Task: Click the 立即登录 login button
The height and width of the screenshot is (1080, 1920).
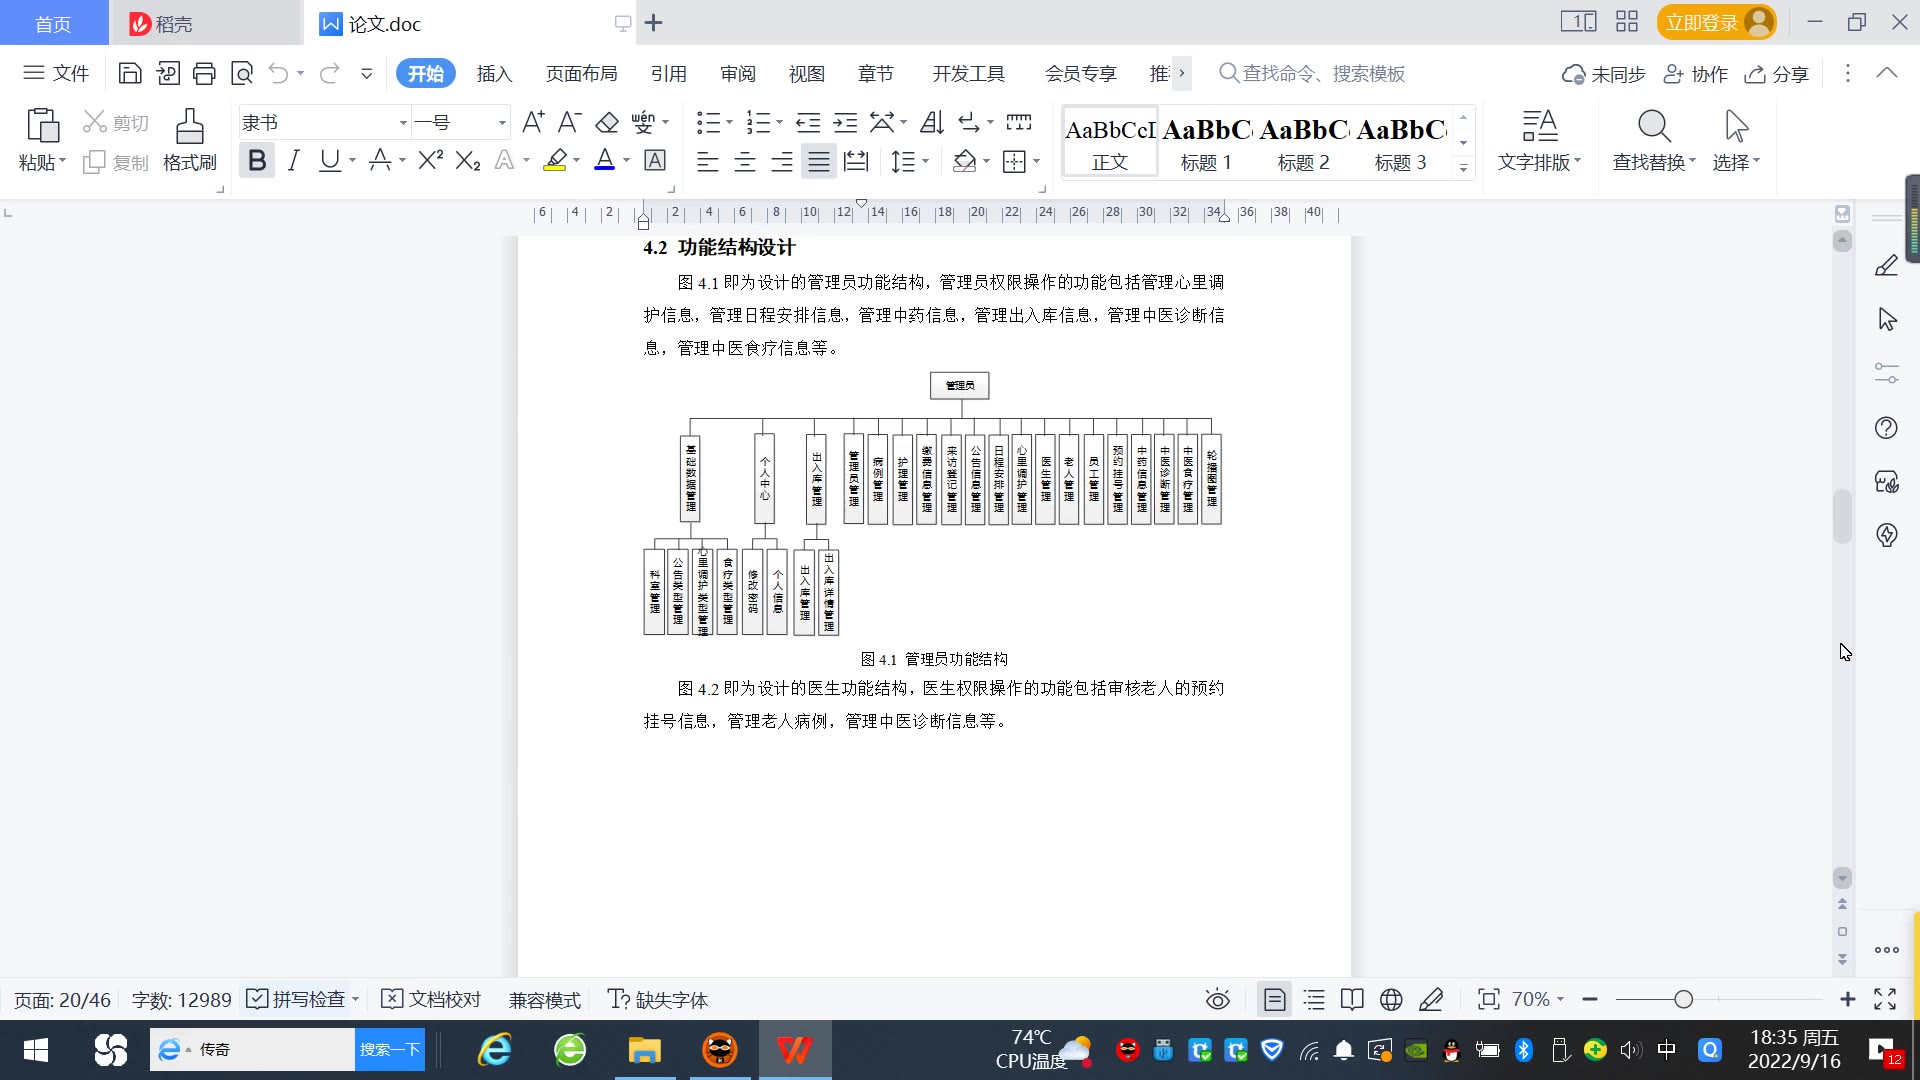Action: click(x=1701, y=22)
